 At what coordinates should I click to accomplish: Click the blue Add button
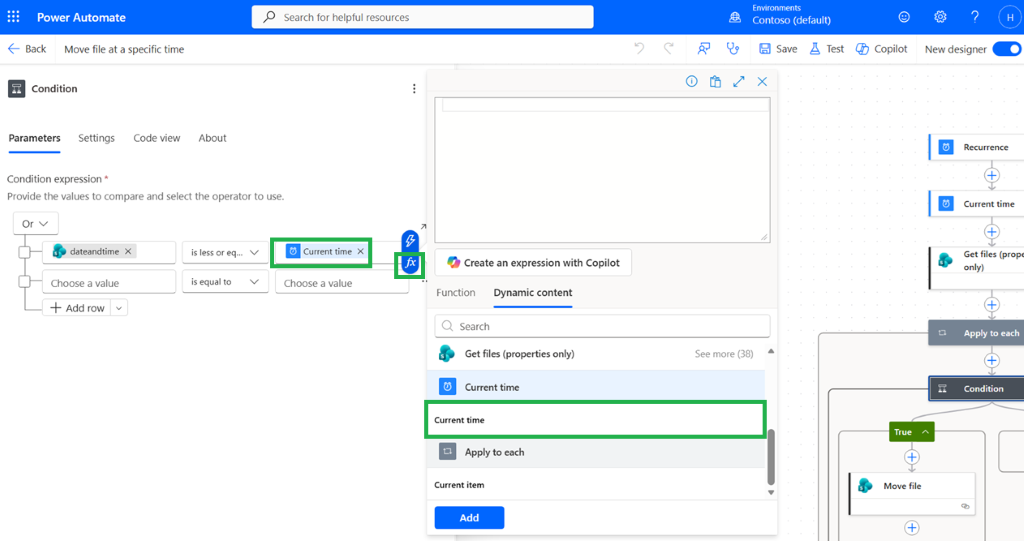469,517
